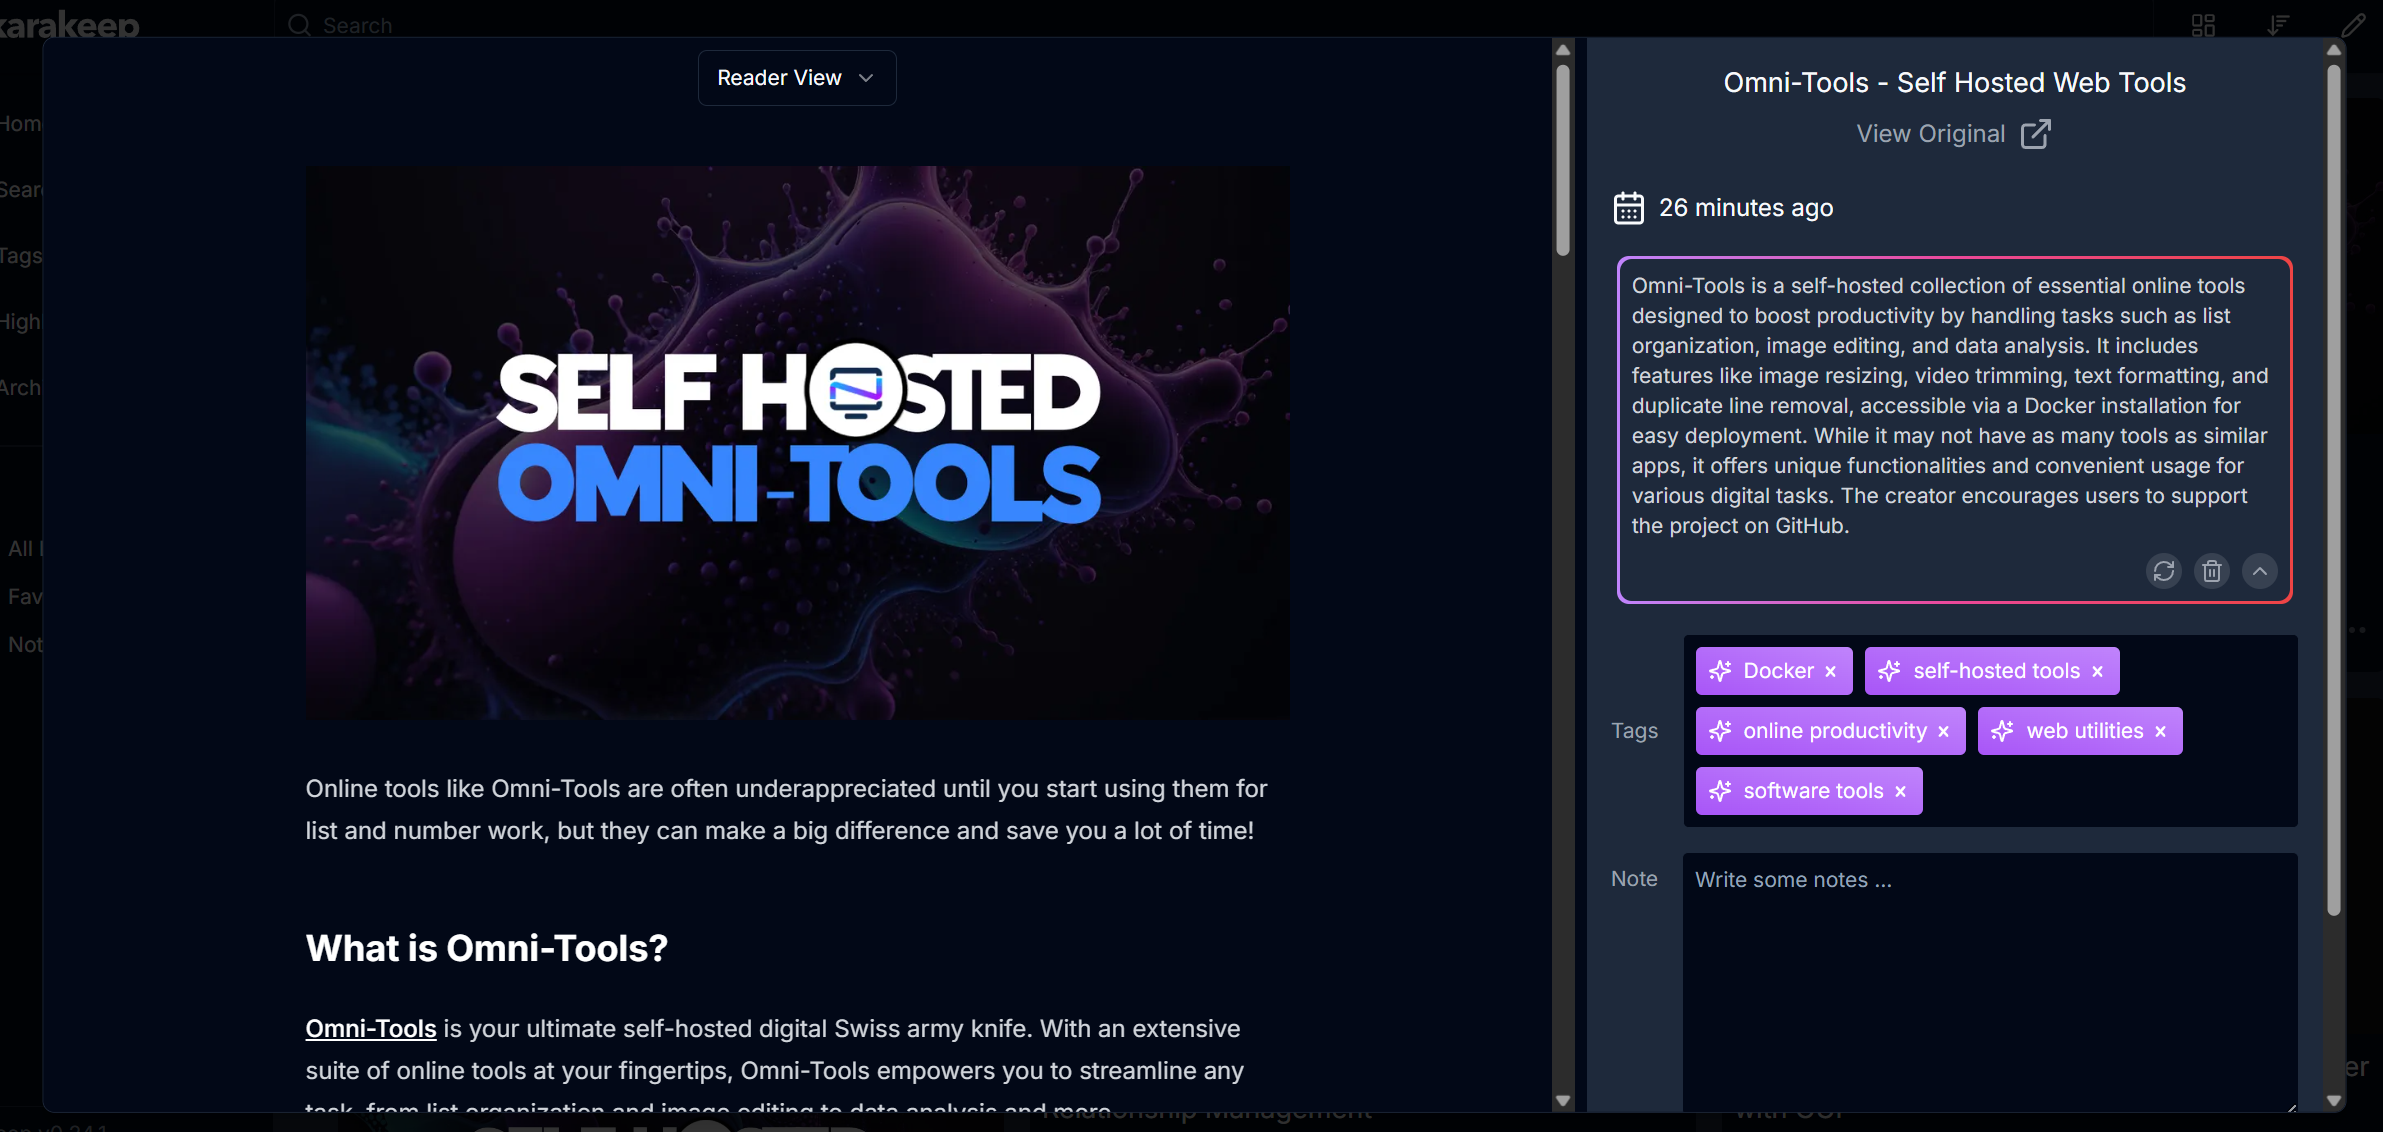Click the pencil edit icon in header
The image size is (2383, 1132).
click(2354, 25)
